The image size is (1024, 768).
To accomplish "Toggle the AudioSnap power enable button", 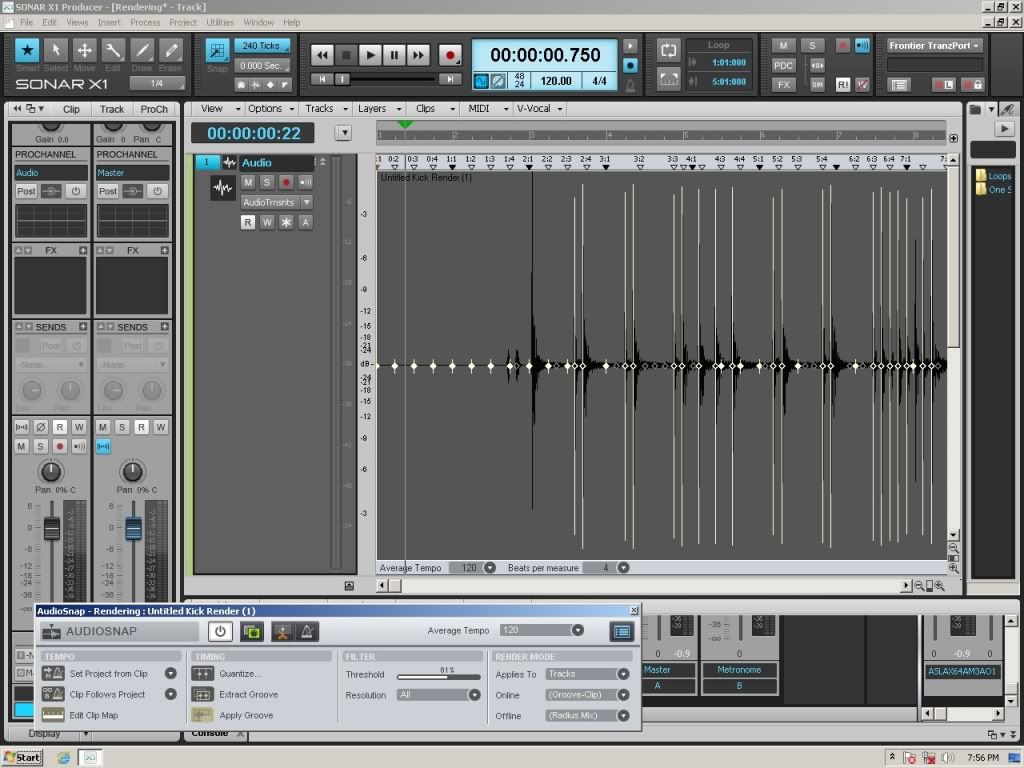I will click(x=220, y=631).
